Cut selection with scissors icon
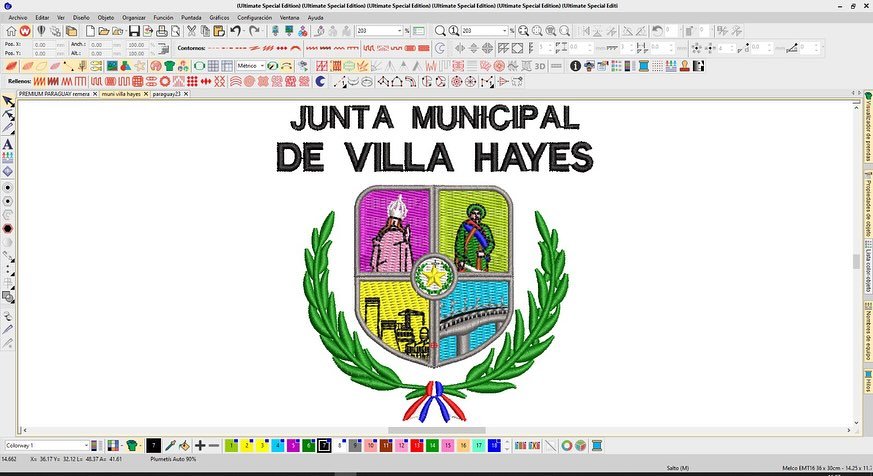 (x=191, y=31)
